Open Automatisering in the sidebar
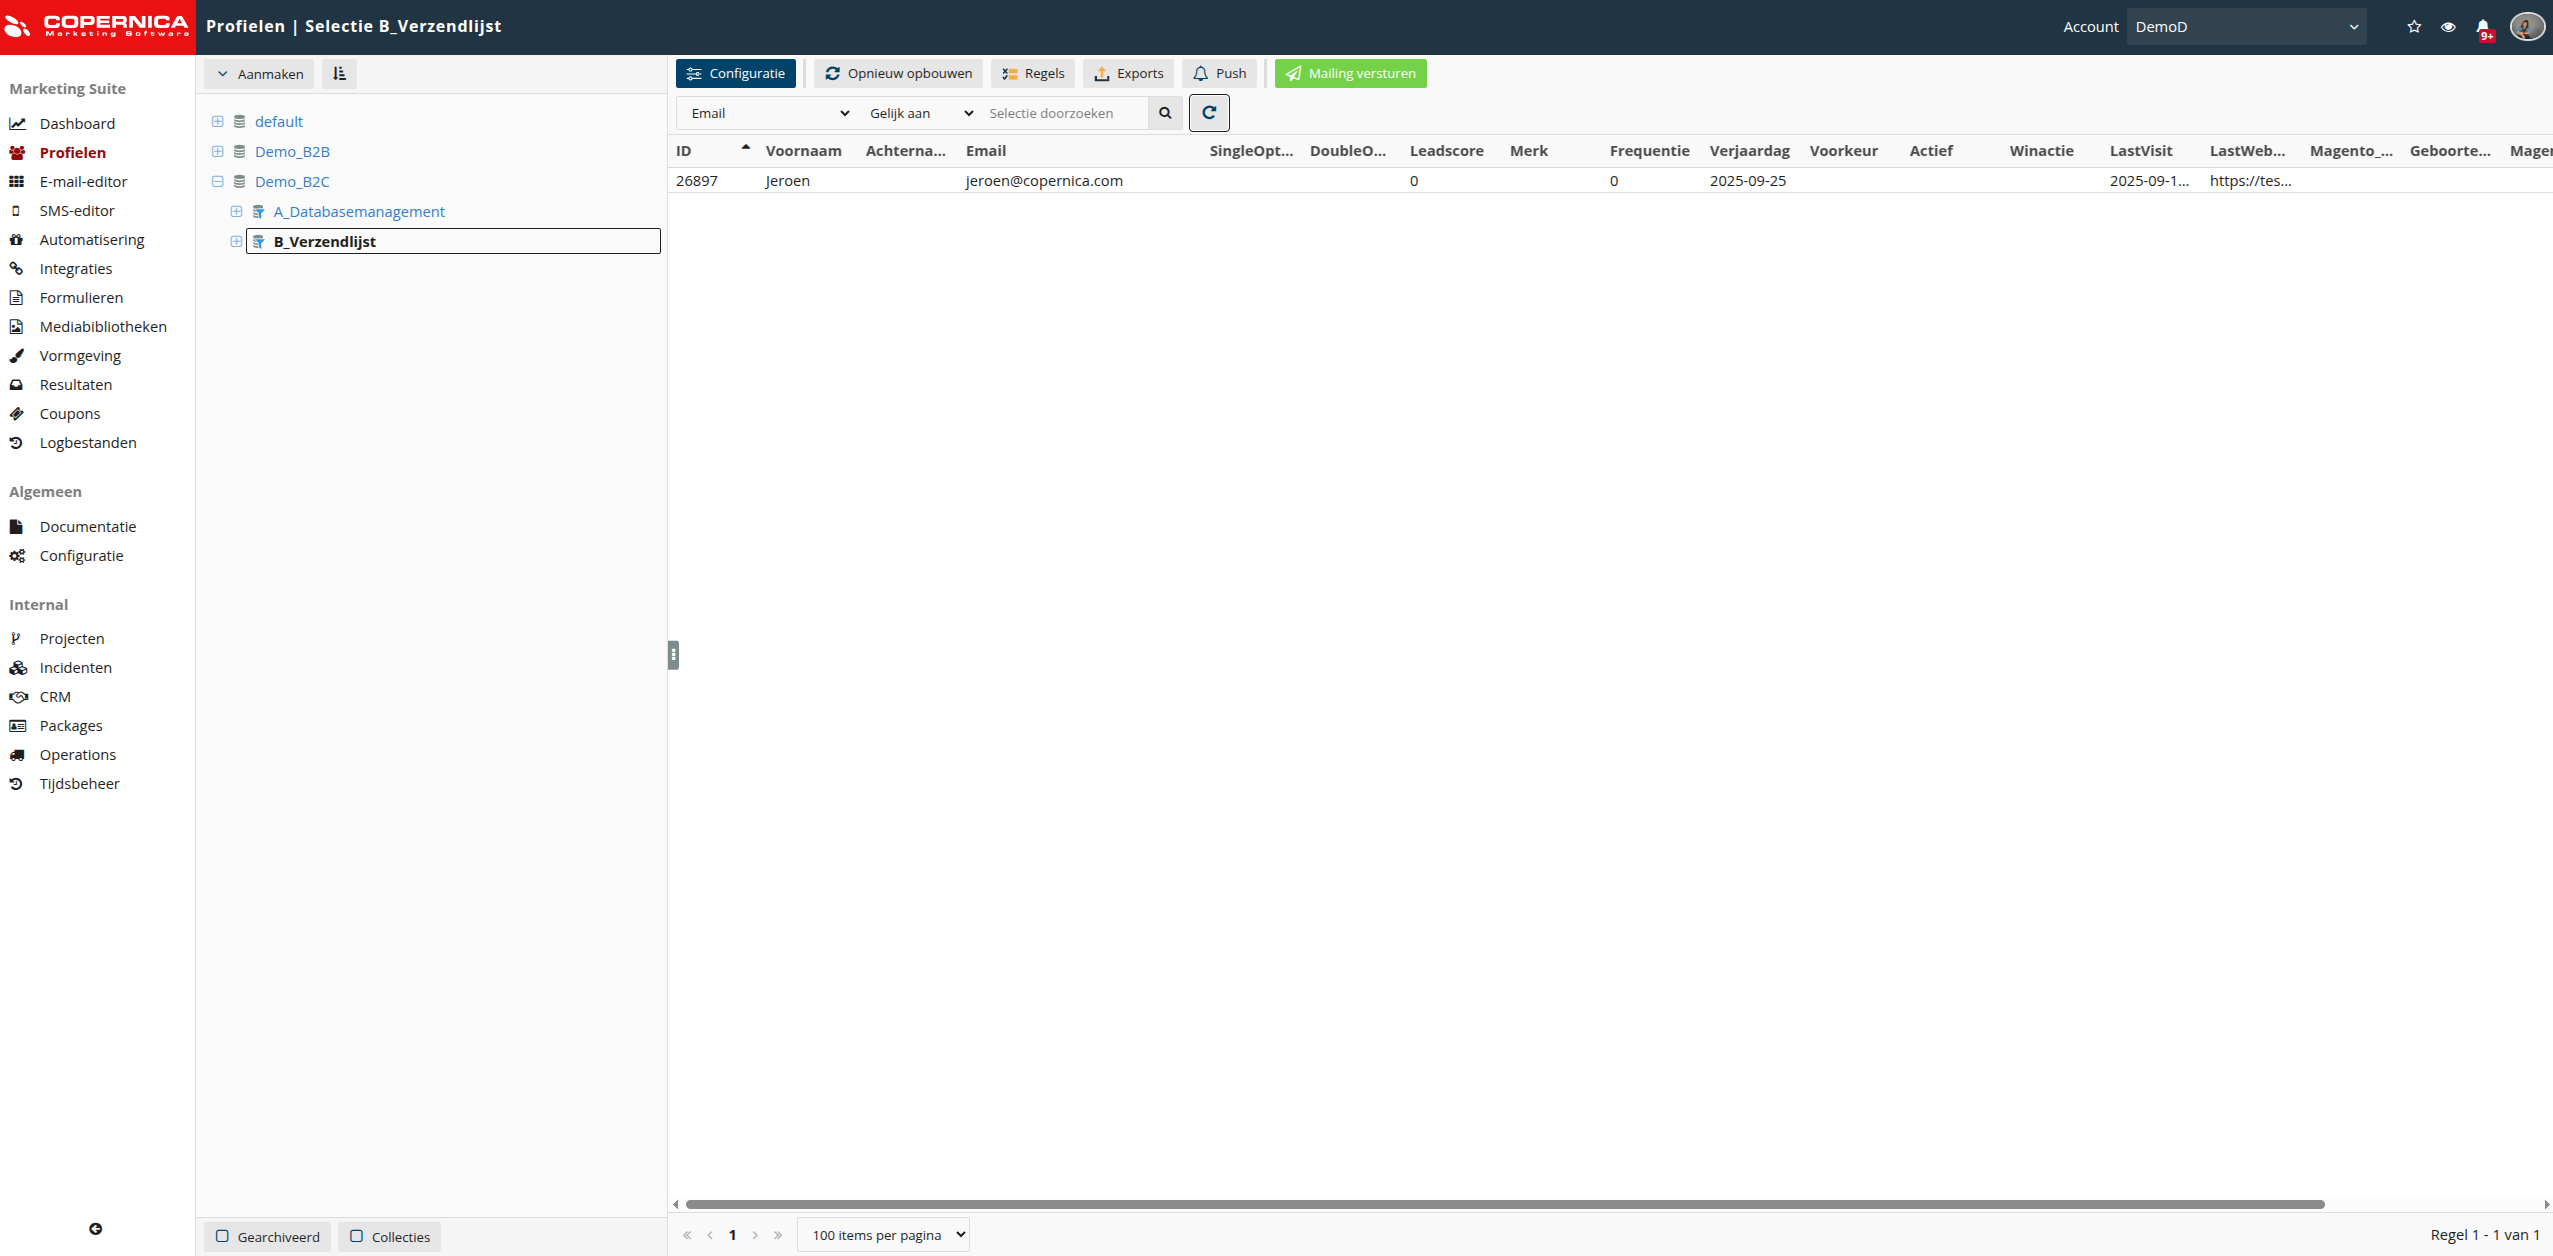The height and width of the screenshot is (1256, 2553). coord(92,239)
